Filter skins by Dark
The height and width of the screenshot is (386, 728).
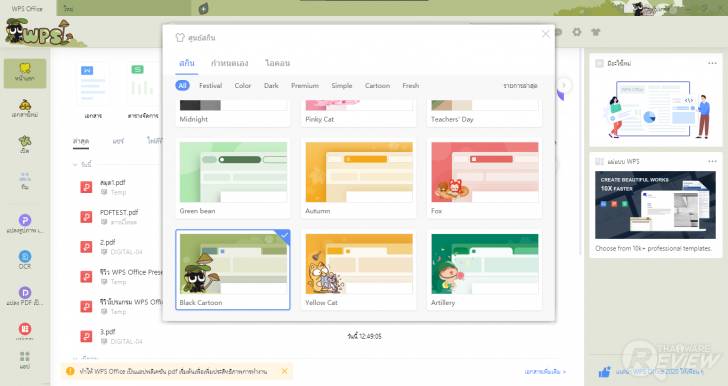(x=271, y=85)
